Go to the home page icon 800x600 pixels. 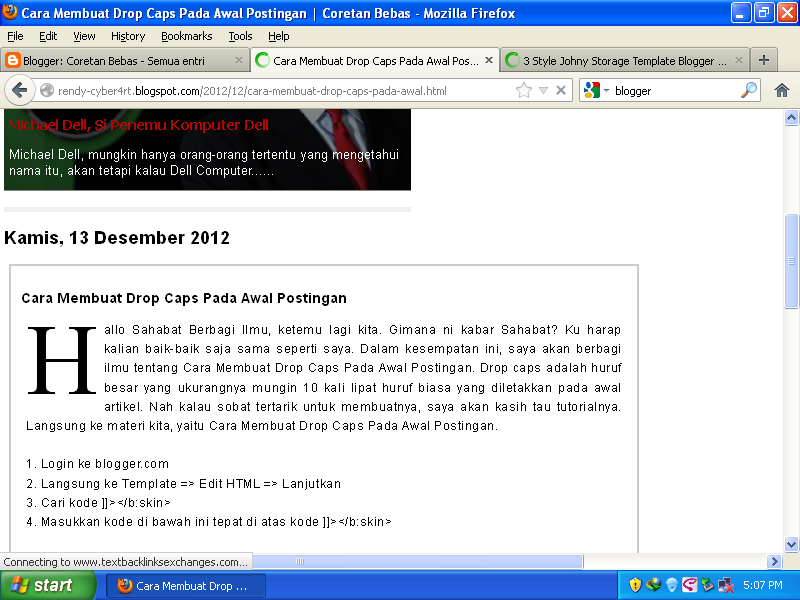coord(782,91)
